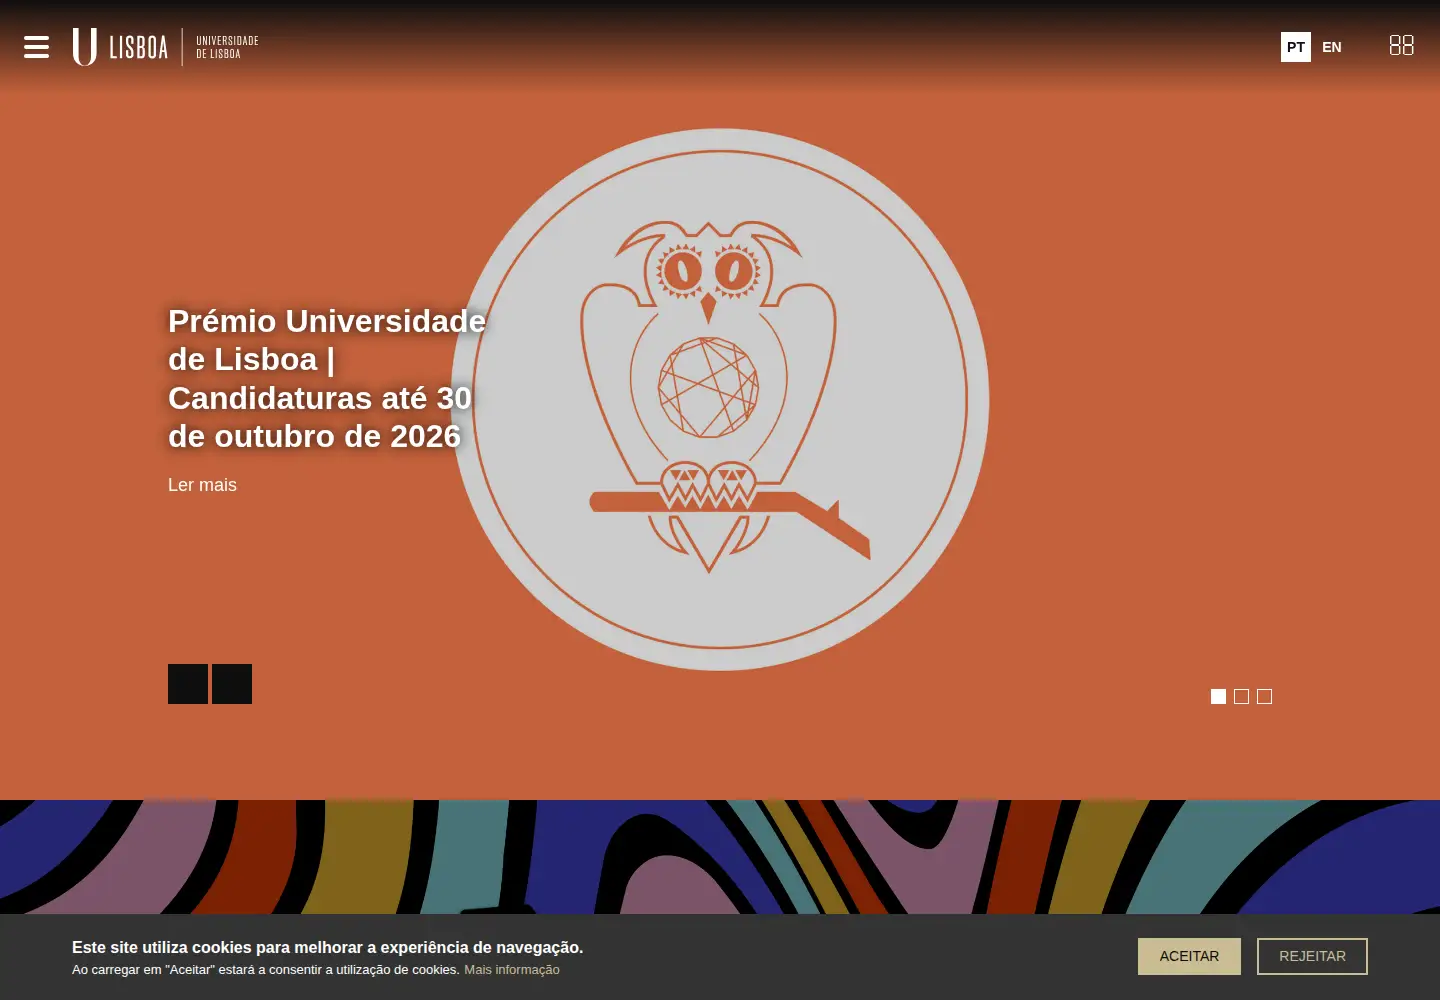Click the Ler mais link

202,485
